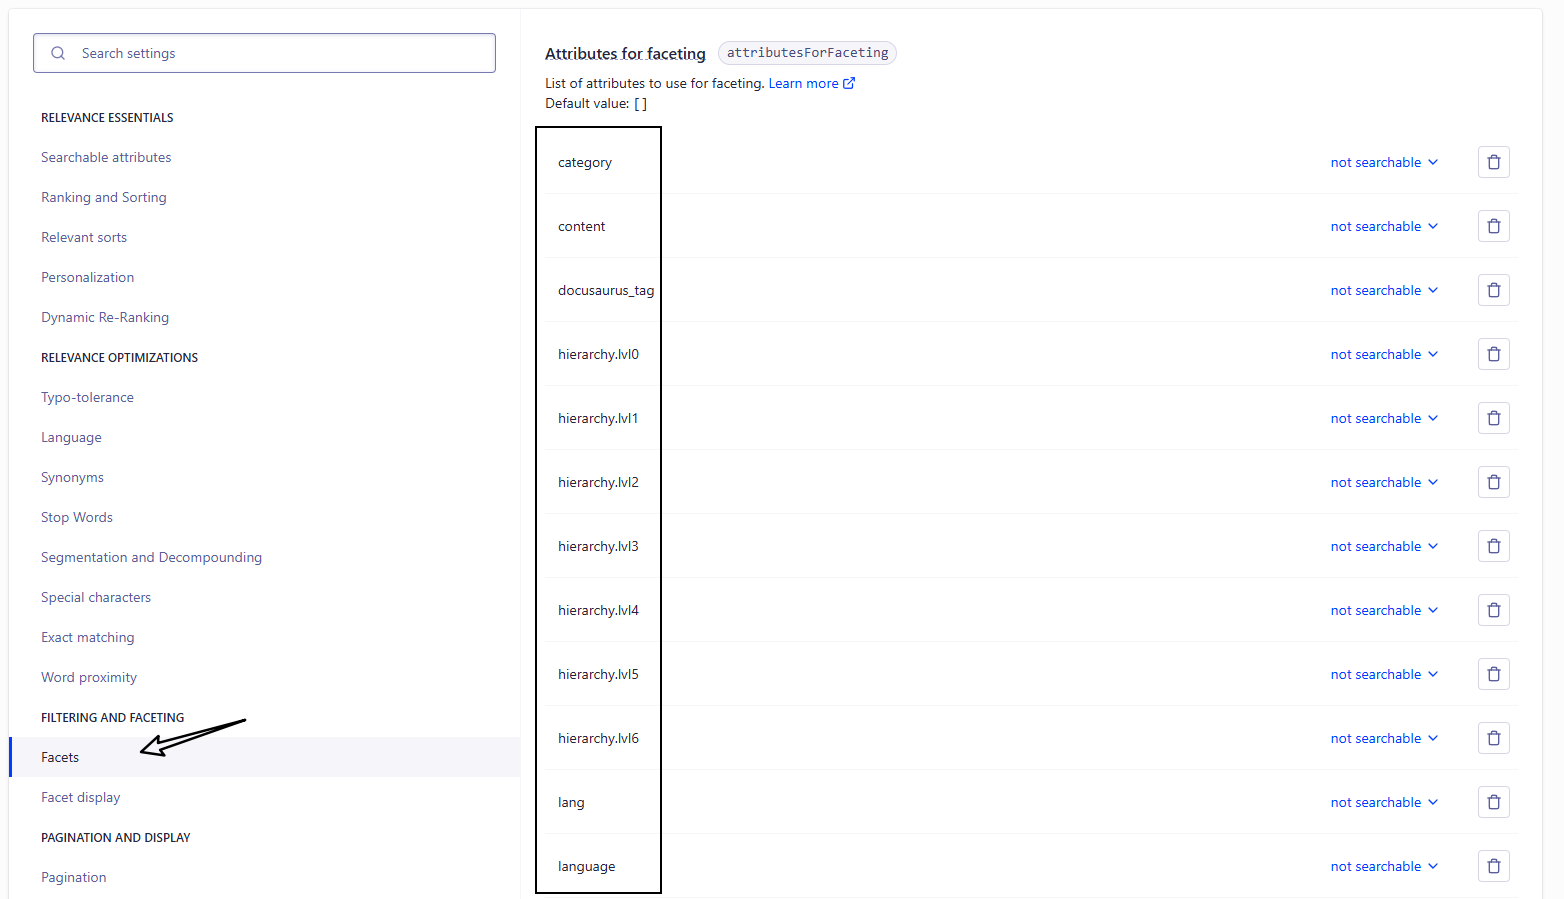Viewport: 1564px width, 899px height.
Task: Open the Typo-tolerance settings section
Action: click(87, 397)
